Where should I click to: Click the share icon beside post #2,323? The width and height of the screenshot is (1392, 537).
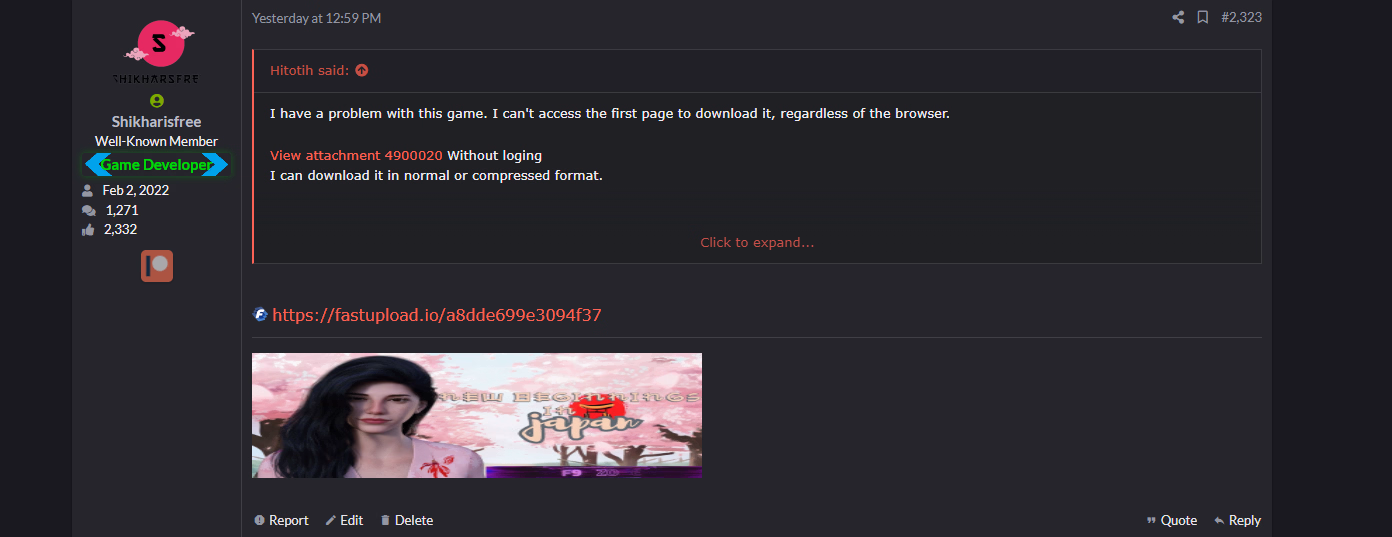click(x=1178, y=17)
